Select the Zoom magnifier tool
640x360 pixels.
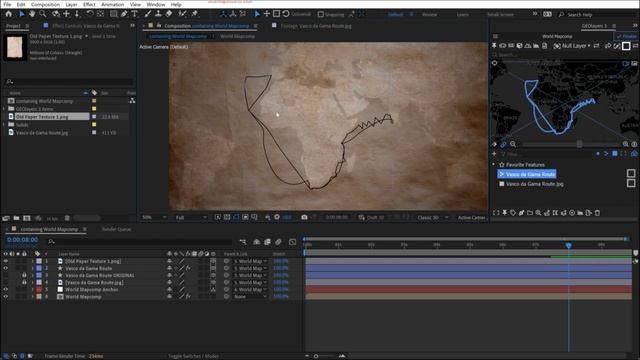[x=43, y=14]
